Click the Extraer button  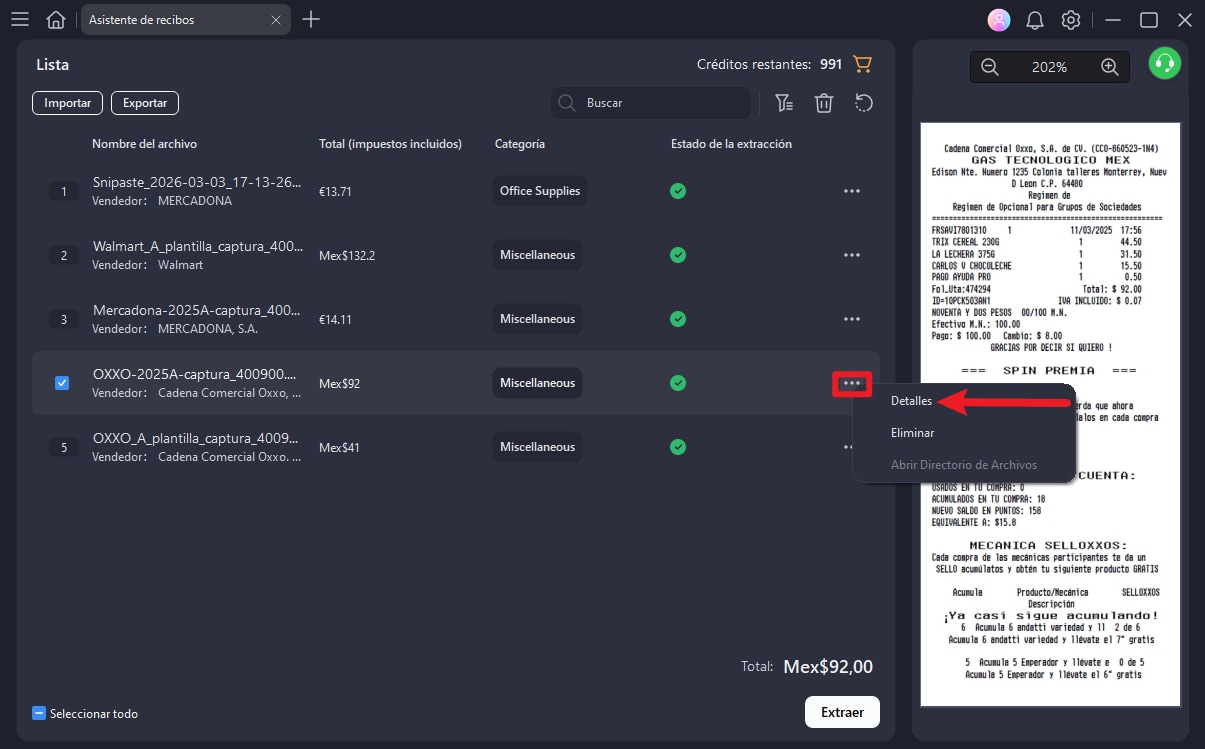pos(842,712)
